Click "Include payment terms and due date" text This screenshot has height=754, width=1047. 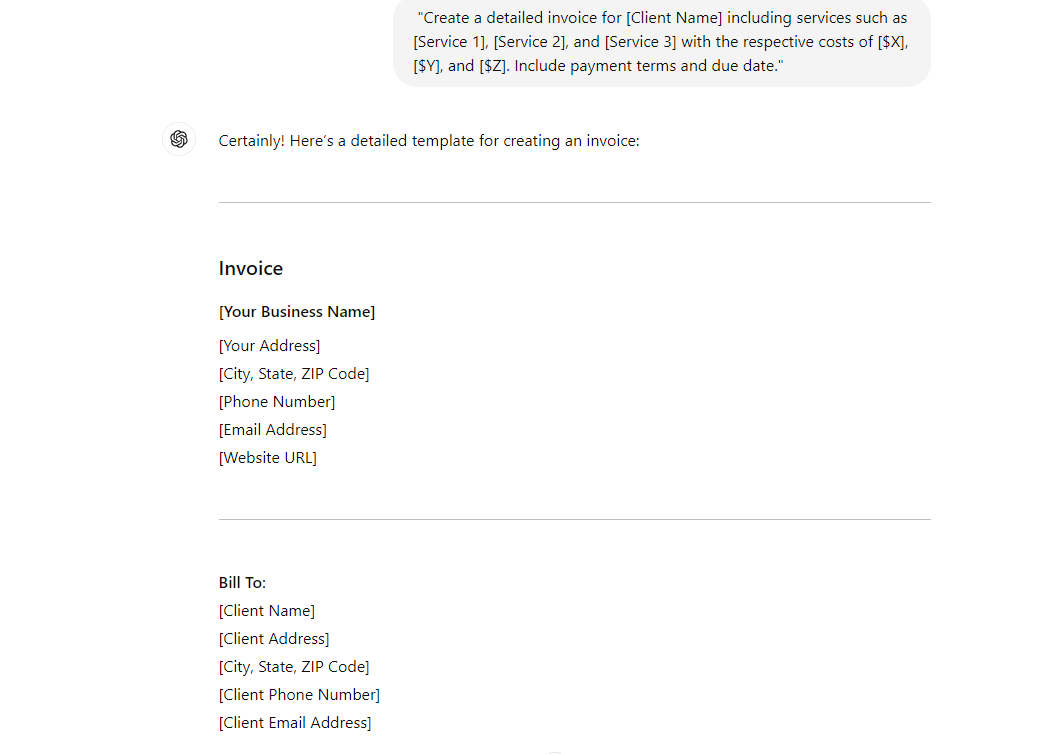pos(646,66)
